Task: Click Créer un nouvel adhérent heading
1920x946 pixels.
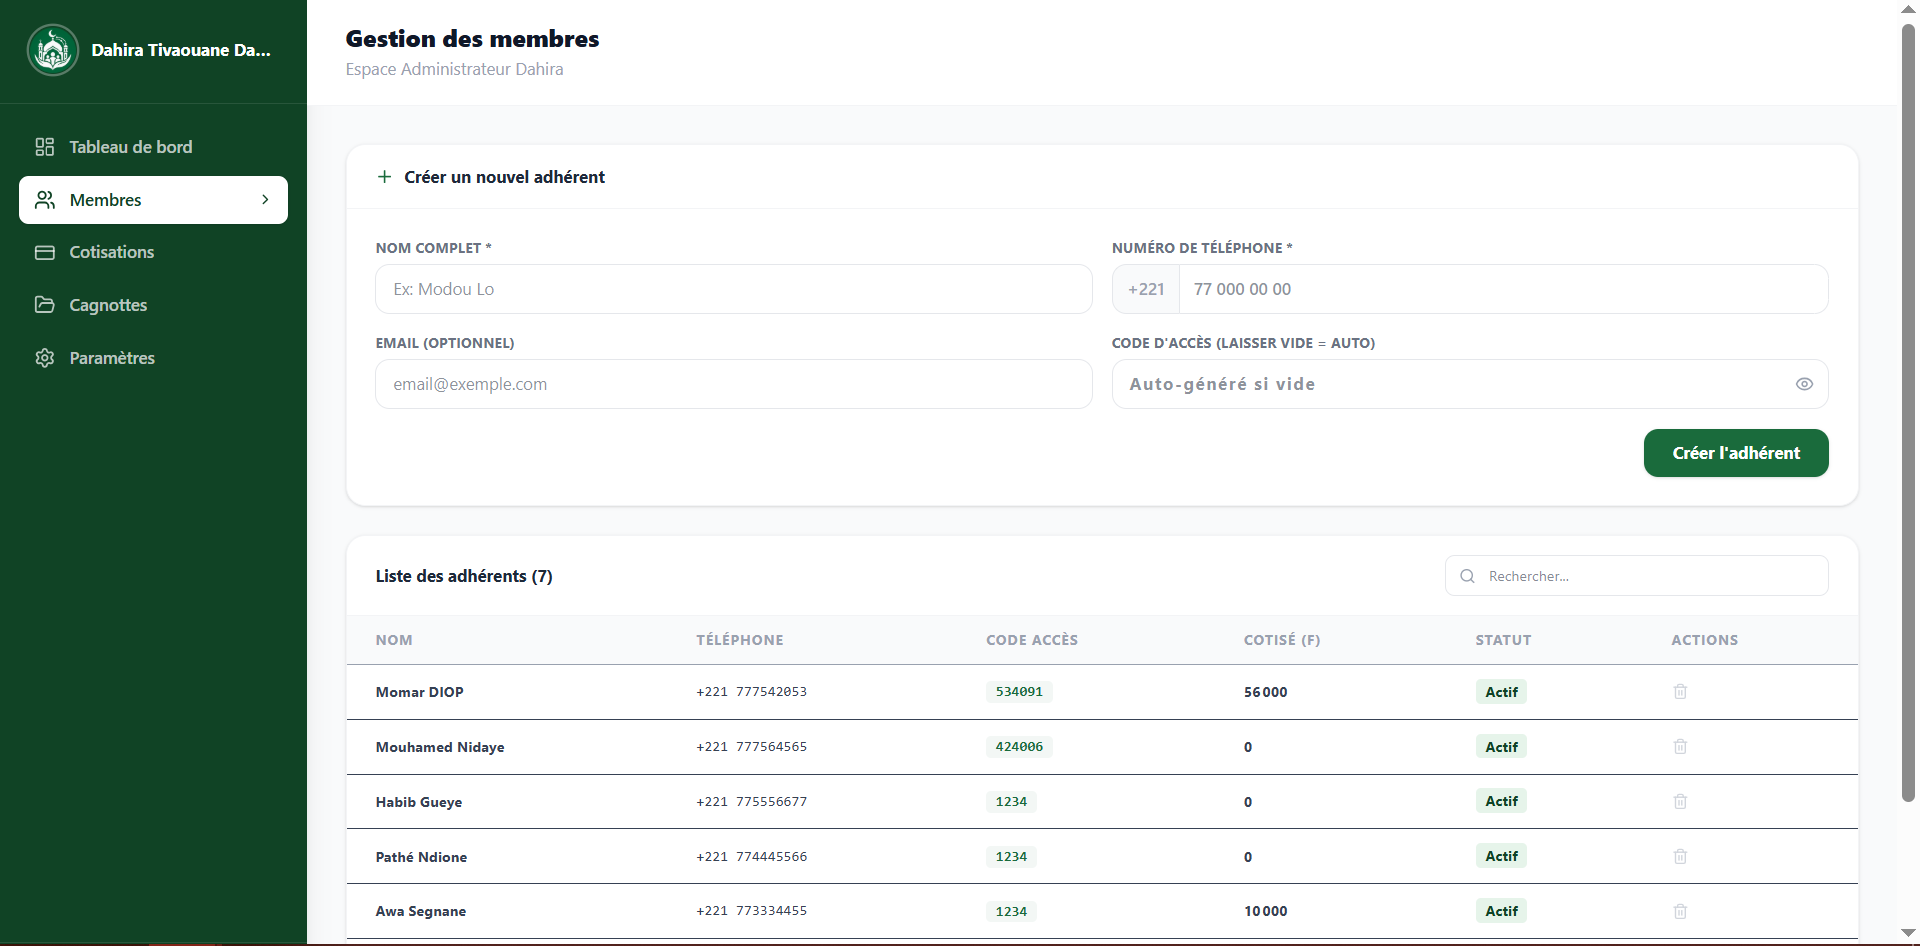Action: pos(504,177)
